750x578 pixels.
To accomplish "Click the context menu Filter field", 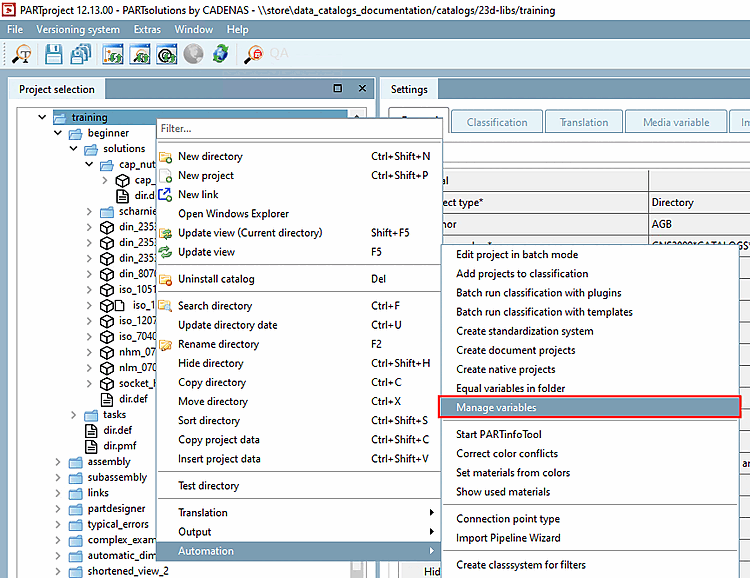I will click(299, 128).
